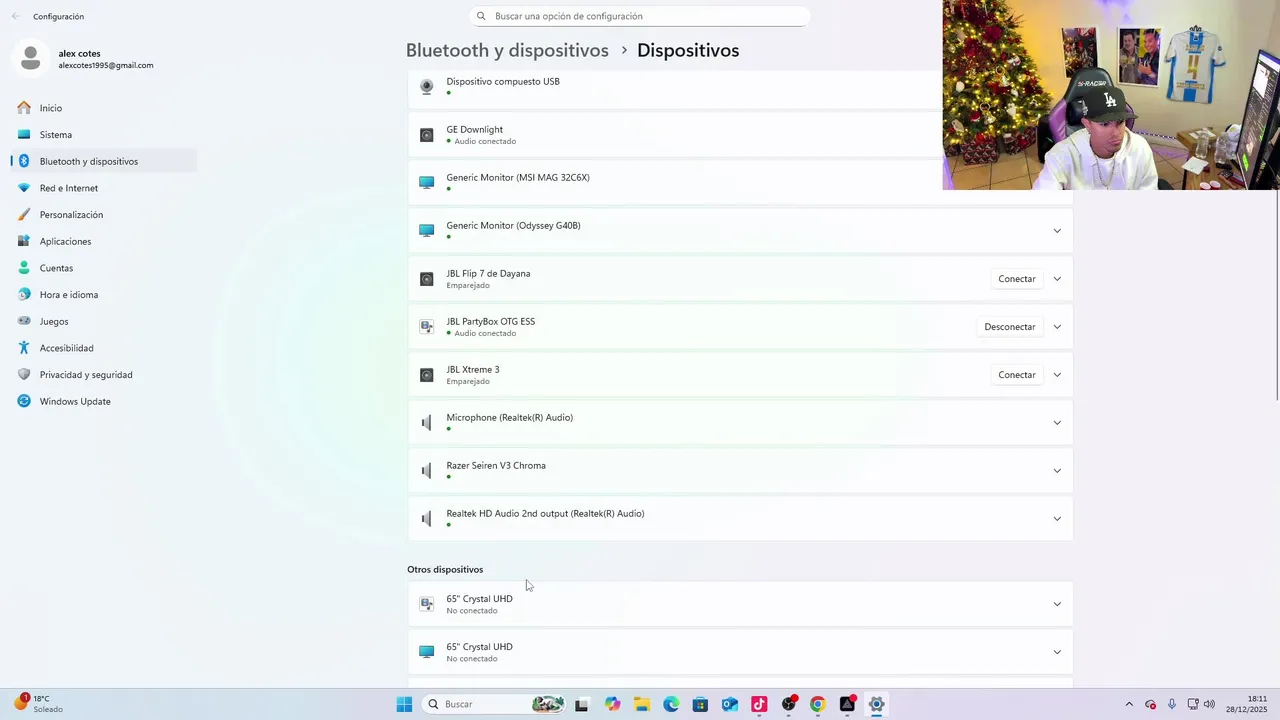The width and height of the screenshot is (1280, 720).
Task: Open Task View from the taskbar
Action: click(x=582, y=704)
